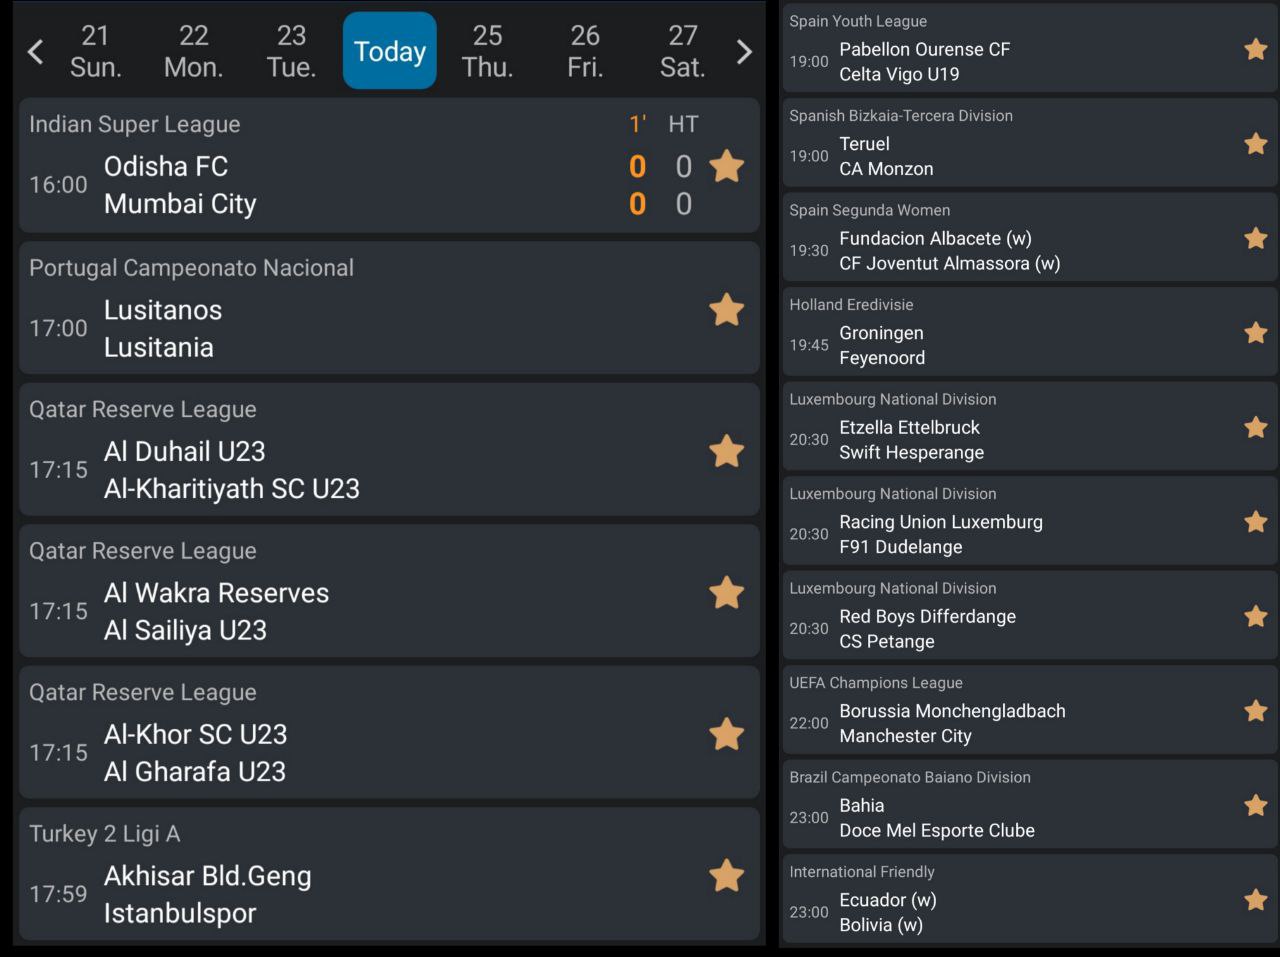Click star next to Bahia match
The width and height of the screenshot is (1280, 957).
[x=1256, y=805]
